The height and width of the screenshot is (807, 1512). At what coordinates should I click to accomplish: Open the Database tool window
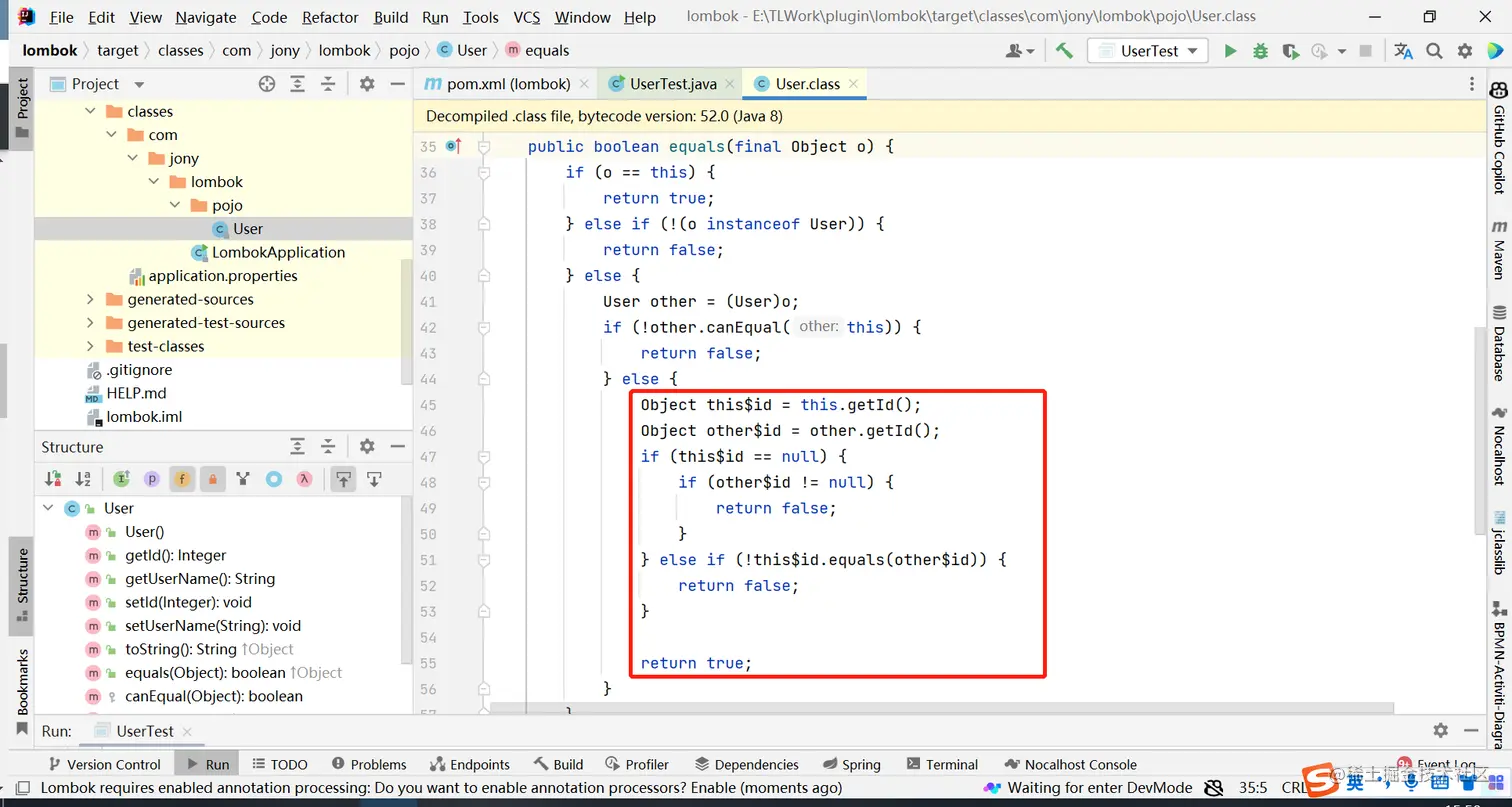coord(1498,344)
